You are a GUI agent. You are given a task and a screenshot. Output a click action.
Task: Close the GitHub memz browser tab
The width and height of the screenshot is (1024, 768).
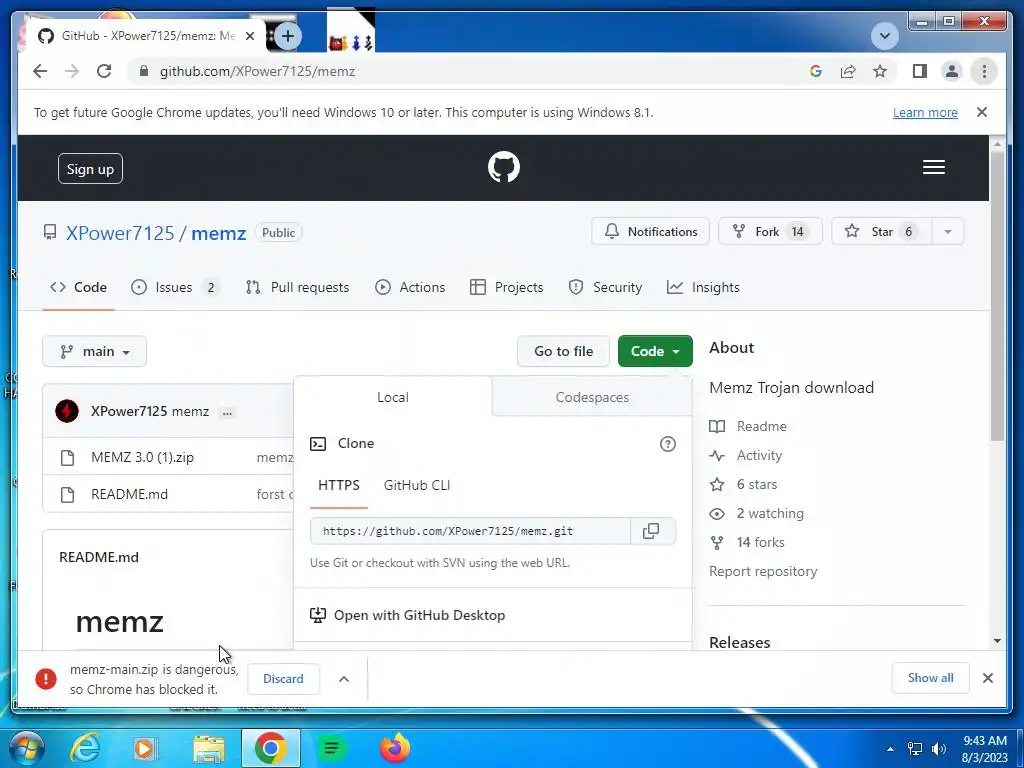tap(249, 36)
